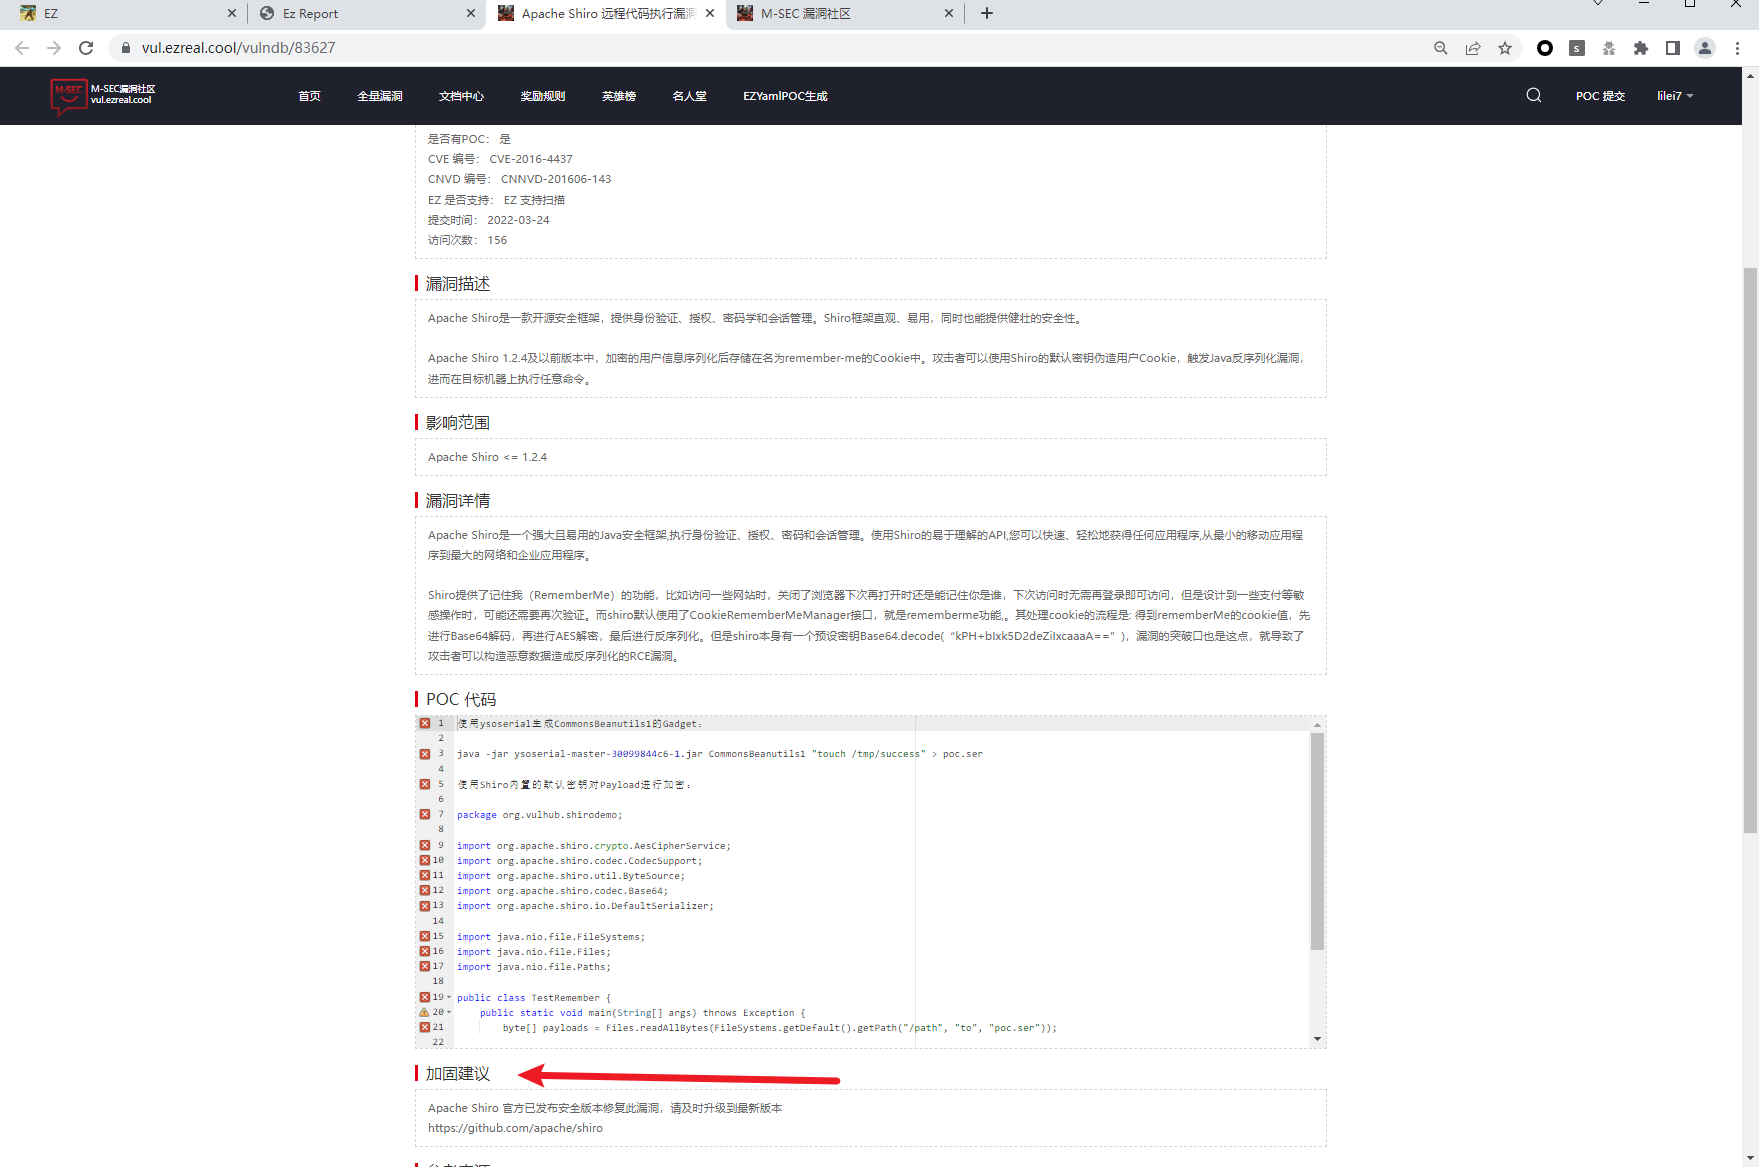This screenshot has width=1759, height=1167.
Task: Open the site search magnifier icon
Action: [x=1534, y=96]
